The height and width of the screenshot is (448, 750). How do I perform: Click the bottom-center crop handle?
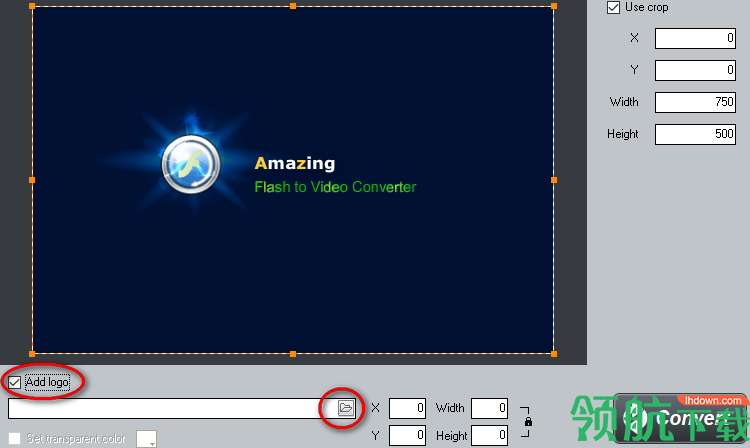coord(293,354)
